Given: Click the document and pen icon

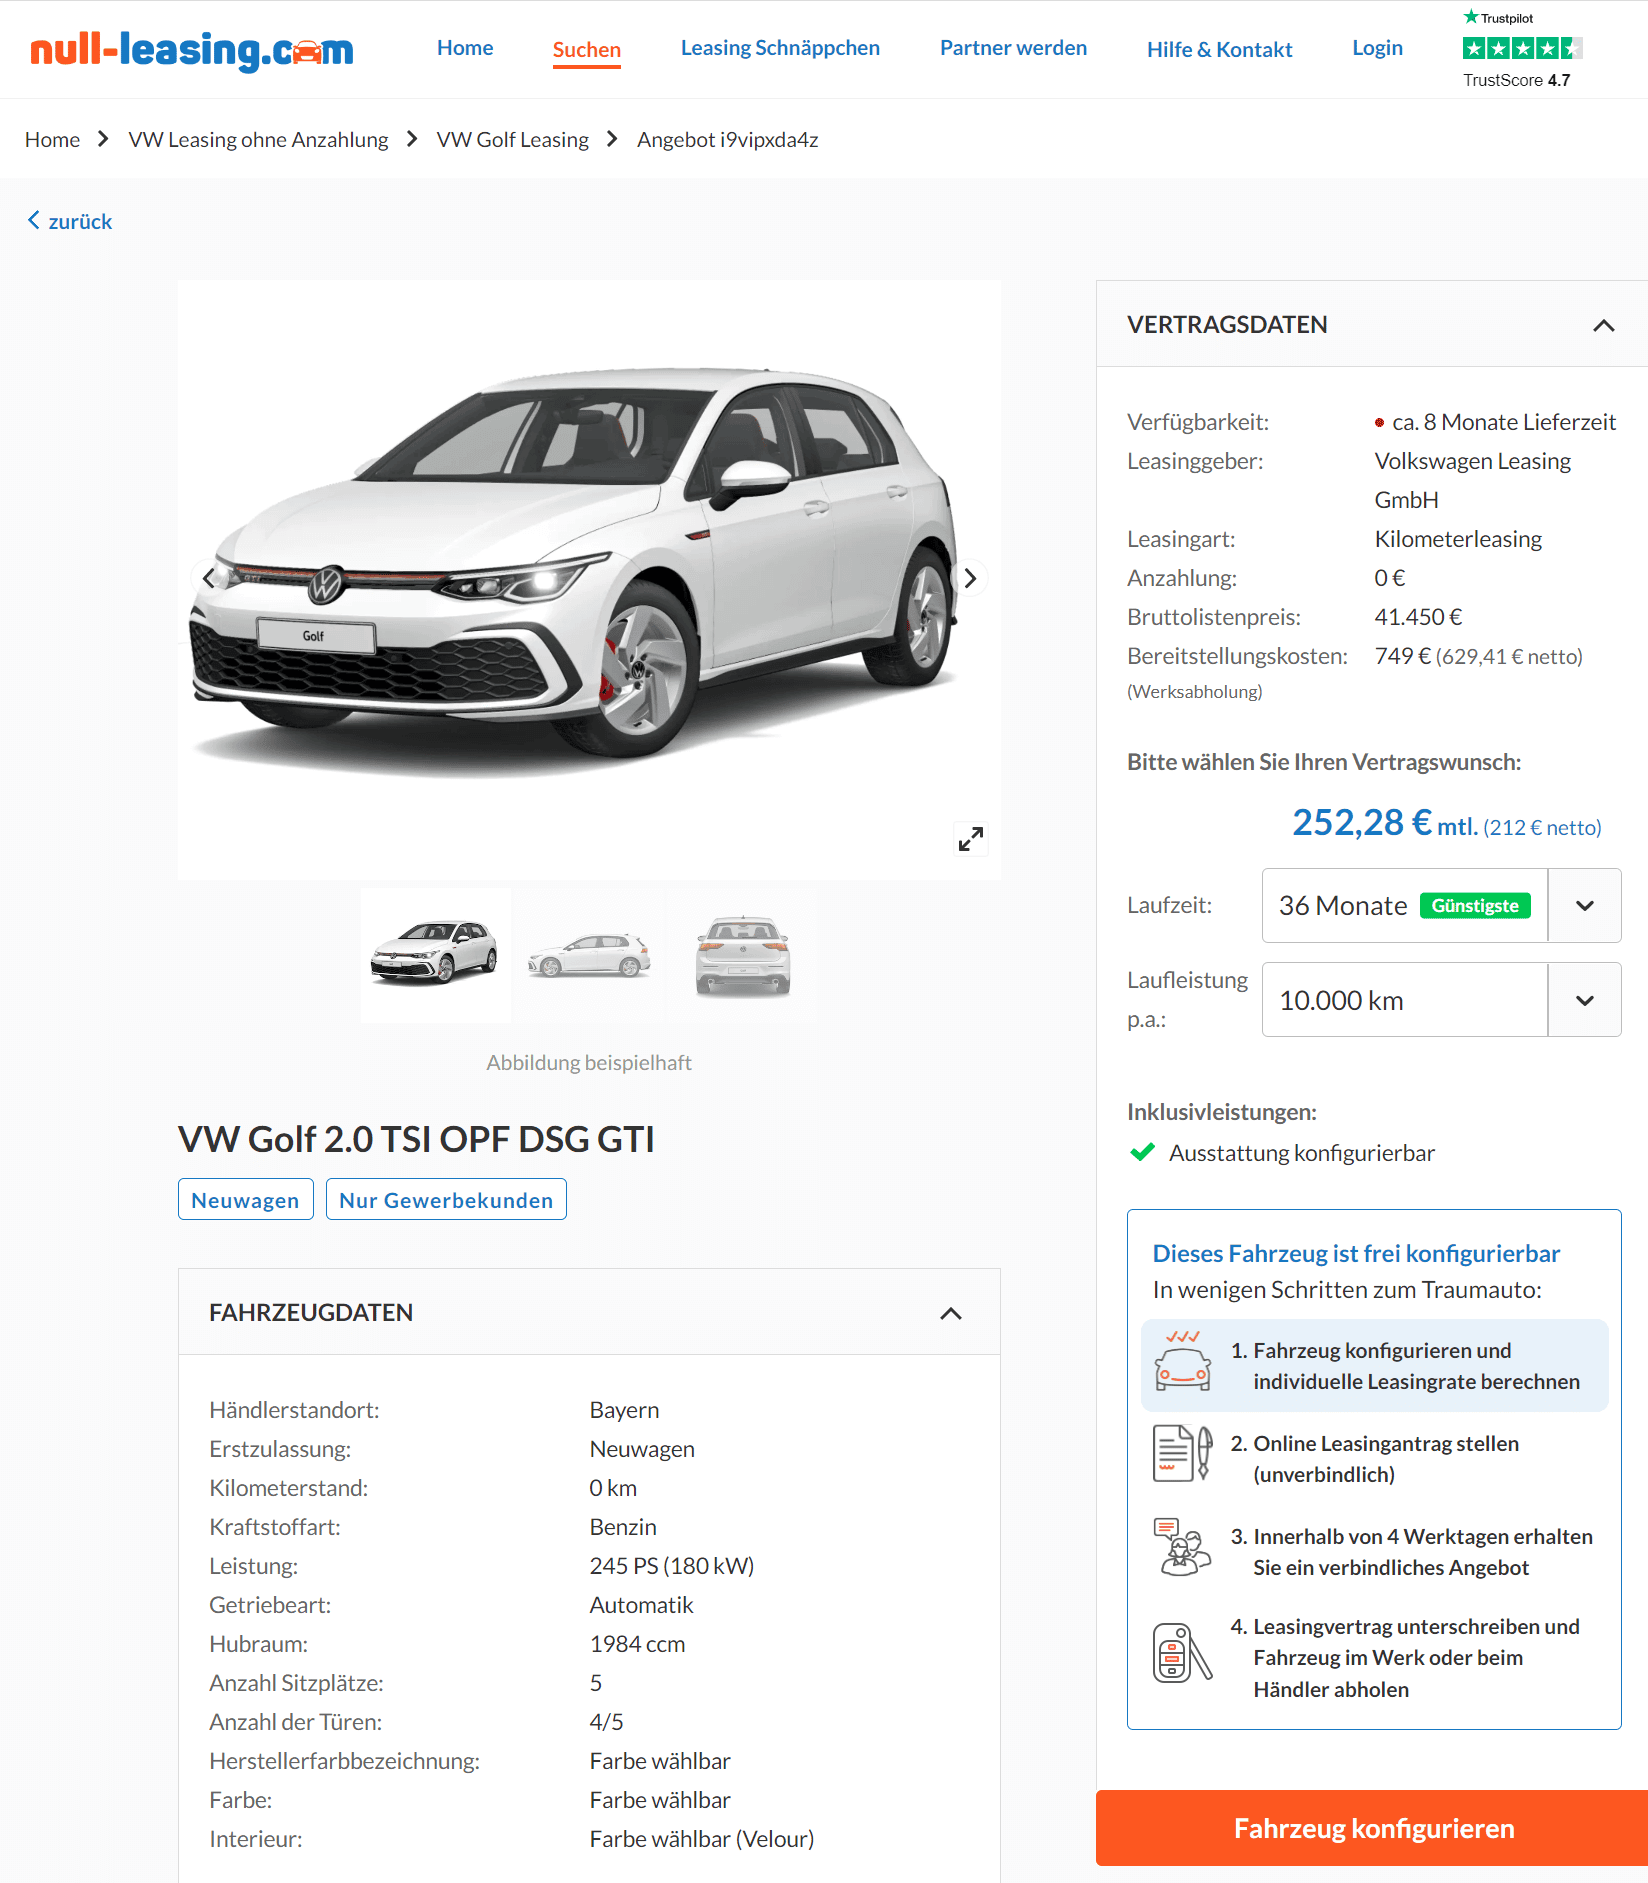Looking at the screenshot, I should pos(1183,1454).
